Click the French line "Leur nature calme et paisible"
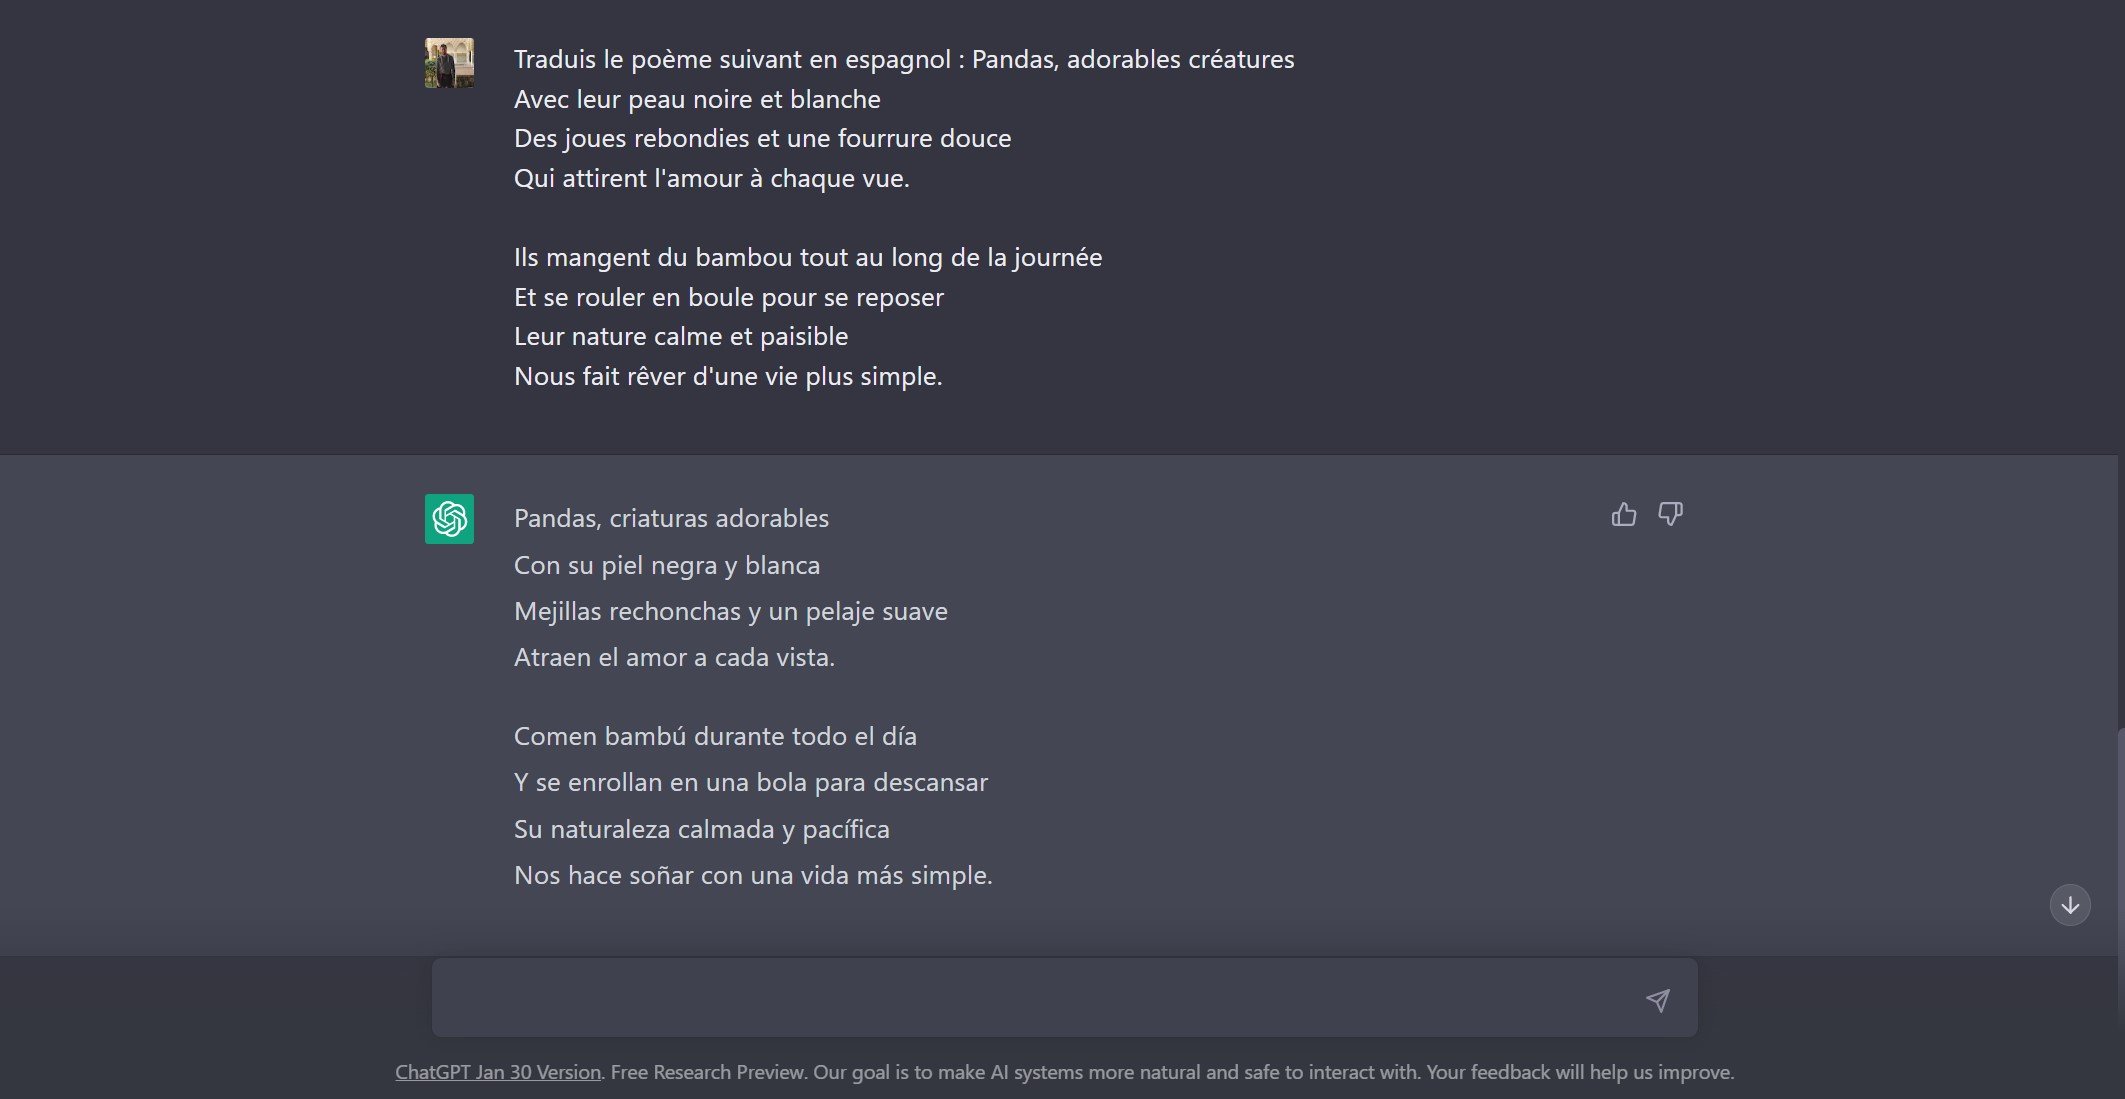This screenshot has width=2125, height=1099. (680, 336)
